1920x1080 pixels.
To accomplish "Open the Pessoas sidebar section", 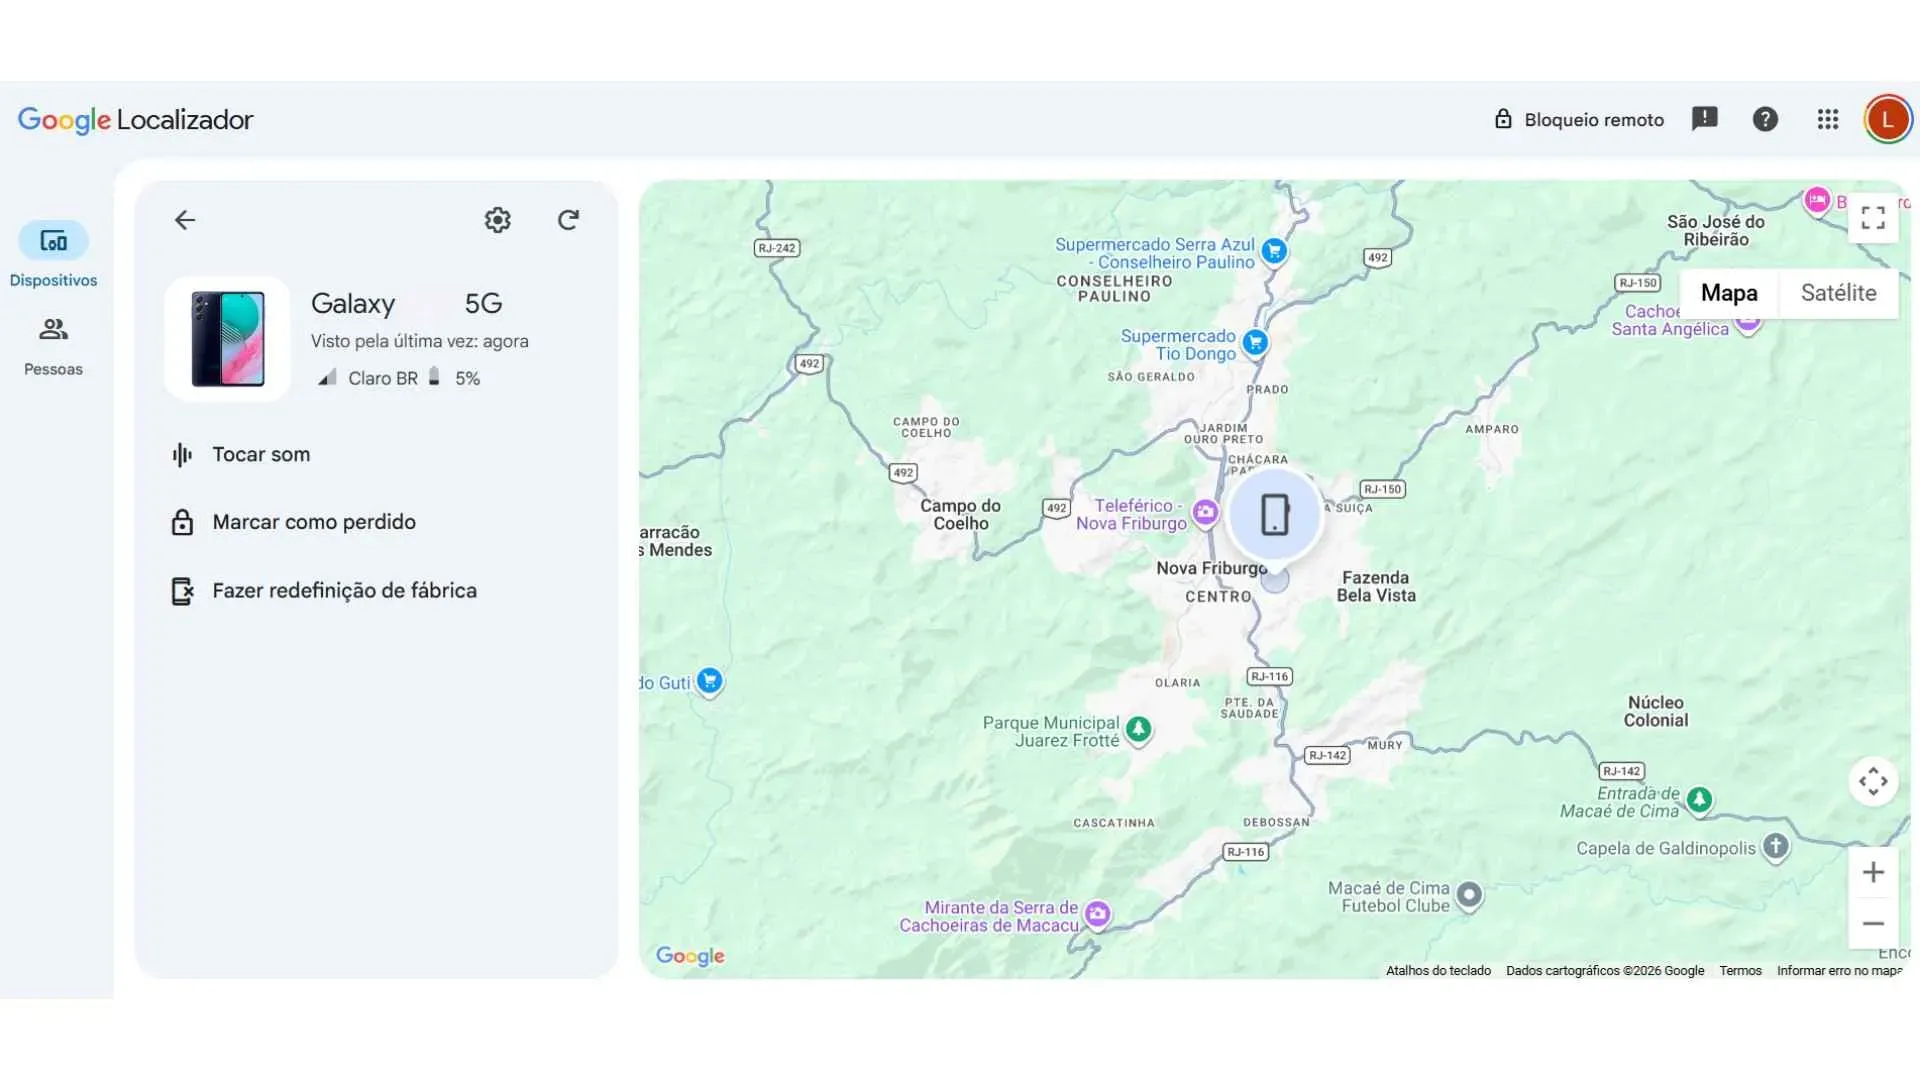I will click(x=53, y=346).
